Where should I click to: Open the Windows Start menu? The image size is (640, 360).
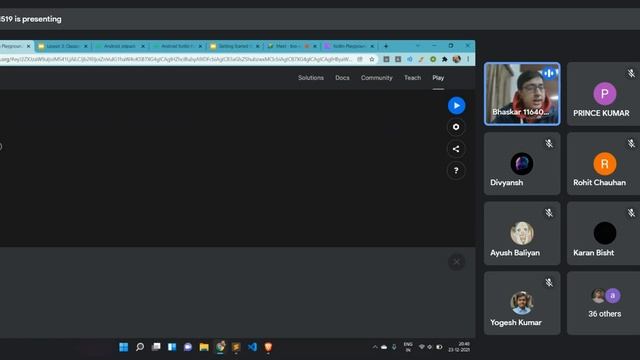tap(123, 347)
